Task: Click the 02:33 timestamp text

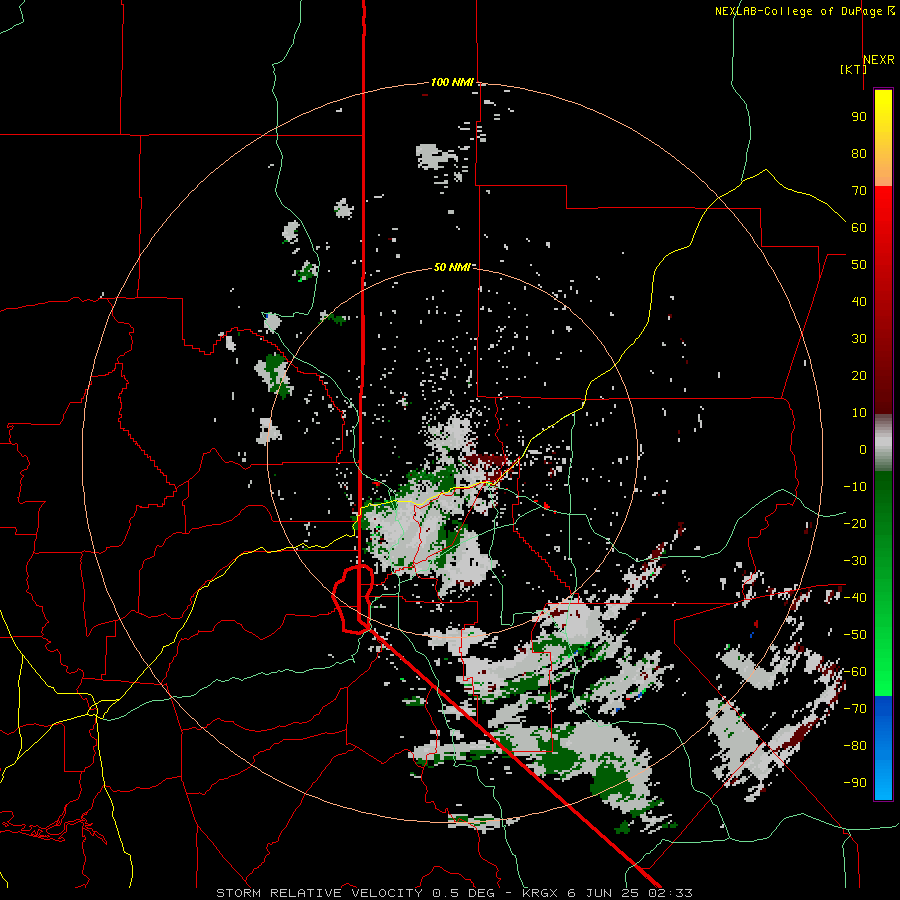Action: 670,893
